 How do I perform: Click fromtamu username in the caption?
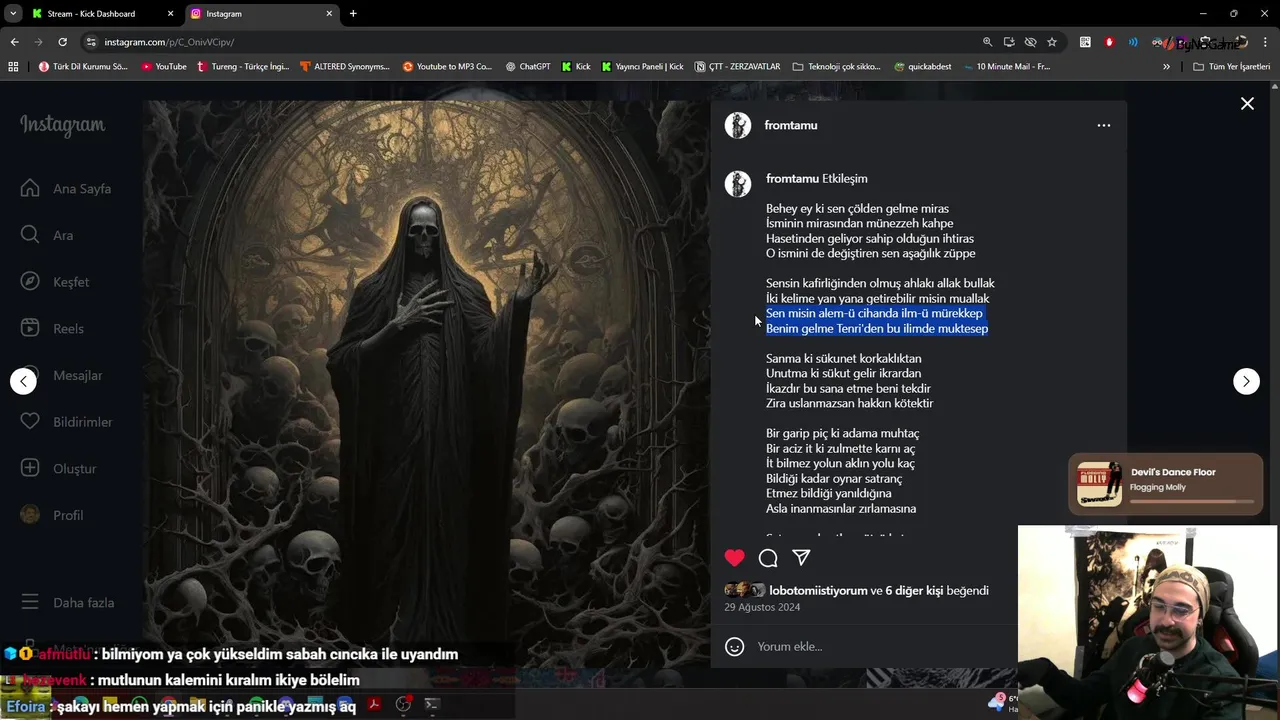coord(792,179)
